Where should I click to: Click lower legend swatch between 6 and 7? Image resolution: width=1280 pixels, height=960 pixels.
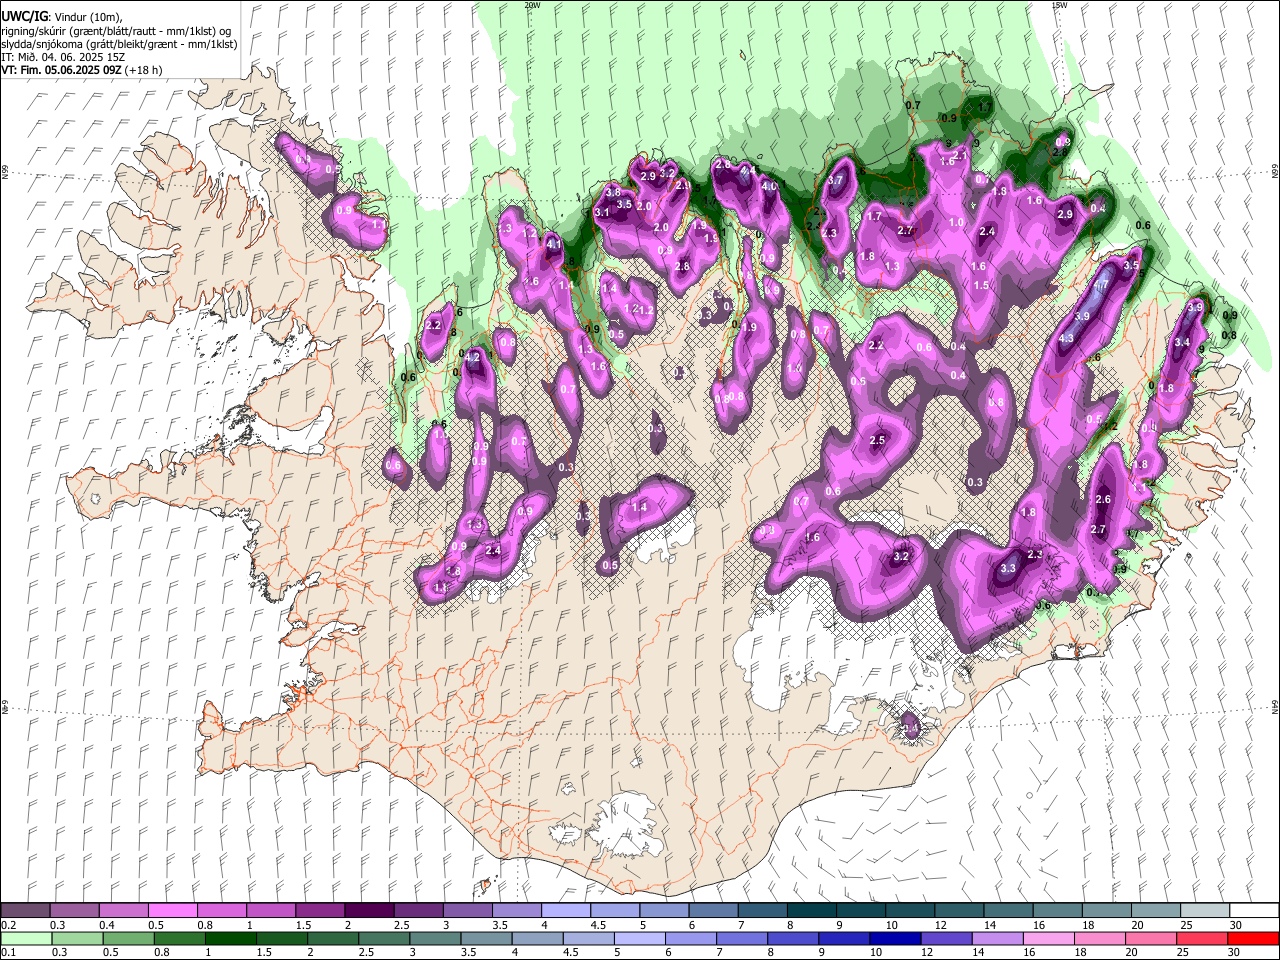click(690, 938)
